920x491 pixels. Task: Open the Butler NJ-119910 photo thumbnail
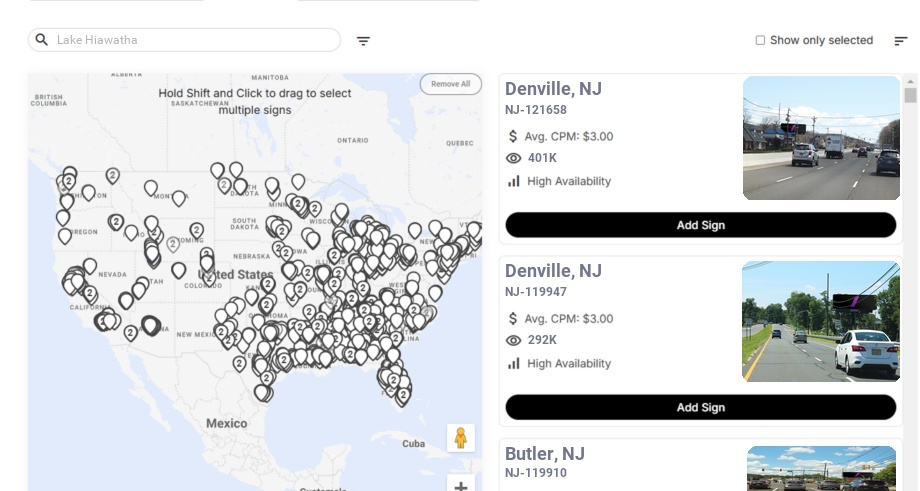point(821,469)
